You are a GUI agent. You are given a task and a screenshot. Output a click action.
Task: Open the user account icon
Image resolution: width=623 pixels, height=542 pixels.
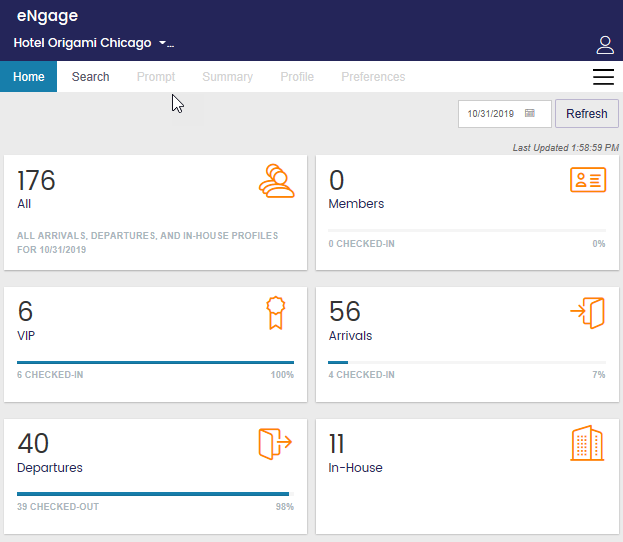click(605, 45)
